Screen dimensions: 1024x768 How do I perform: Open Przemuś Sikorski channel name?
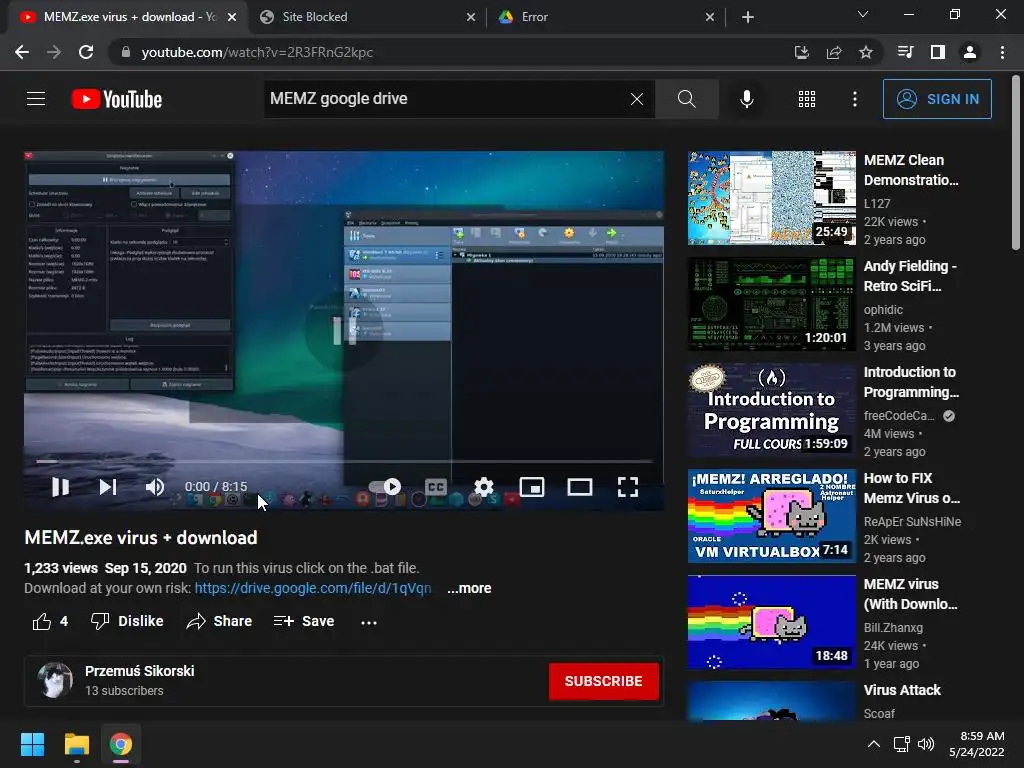tap(140, 671)
